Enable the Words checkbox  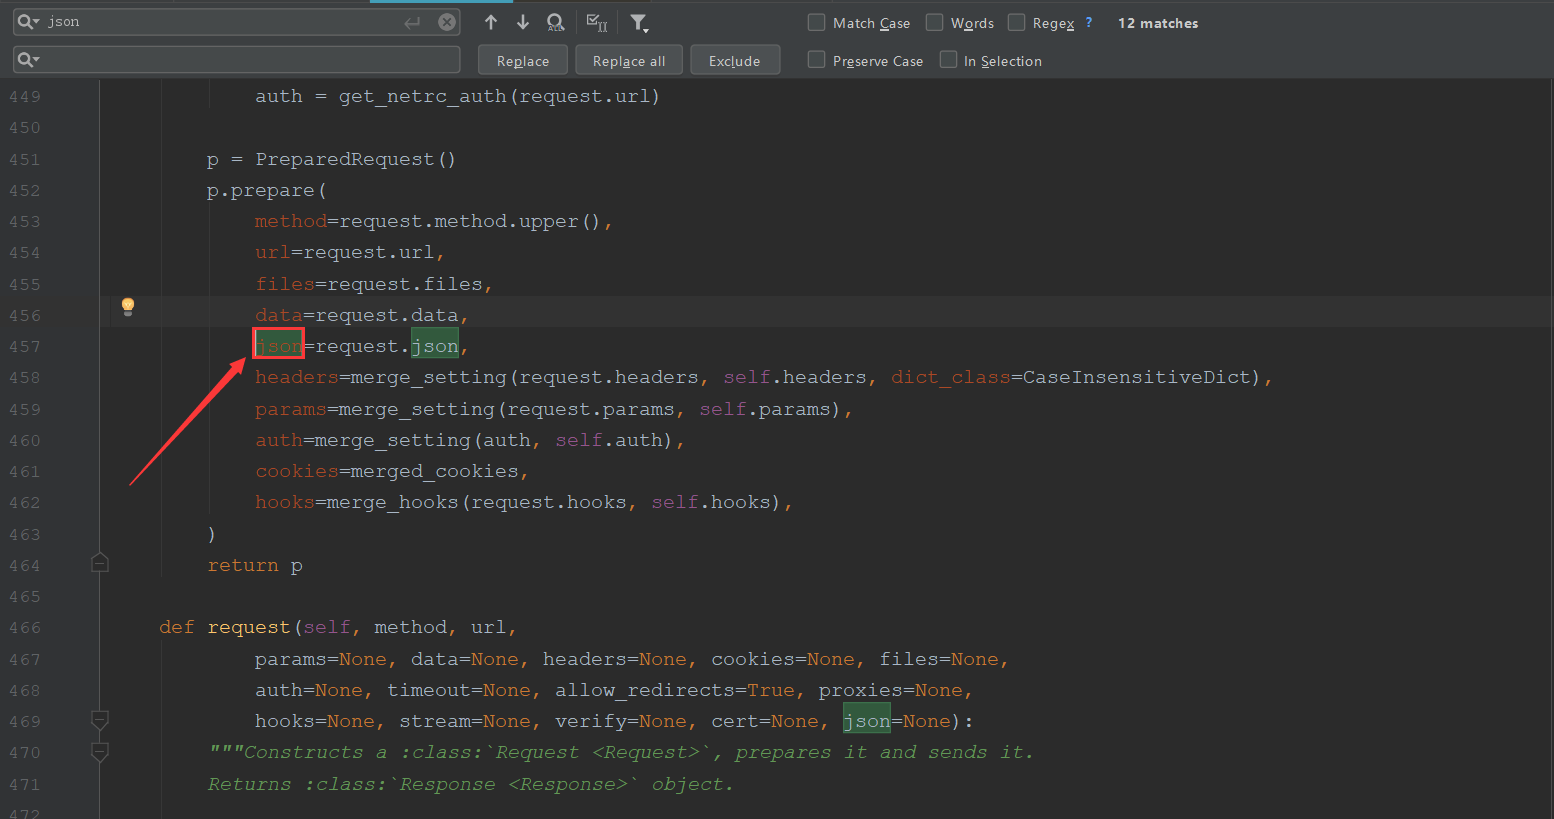935,22
